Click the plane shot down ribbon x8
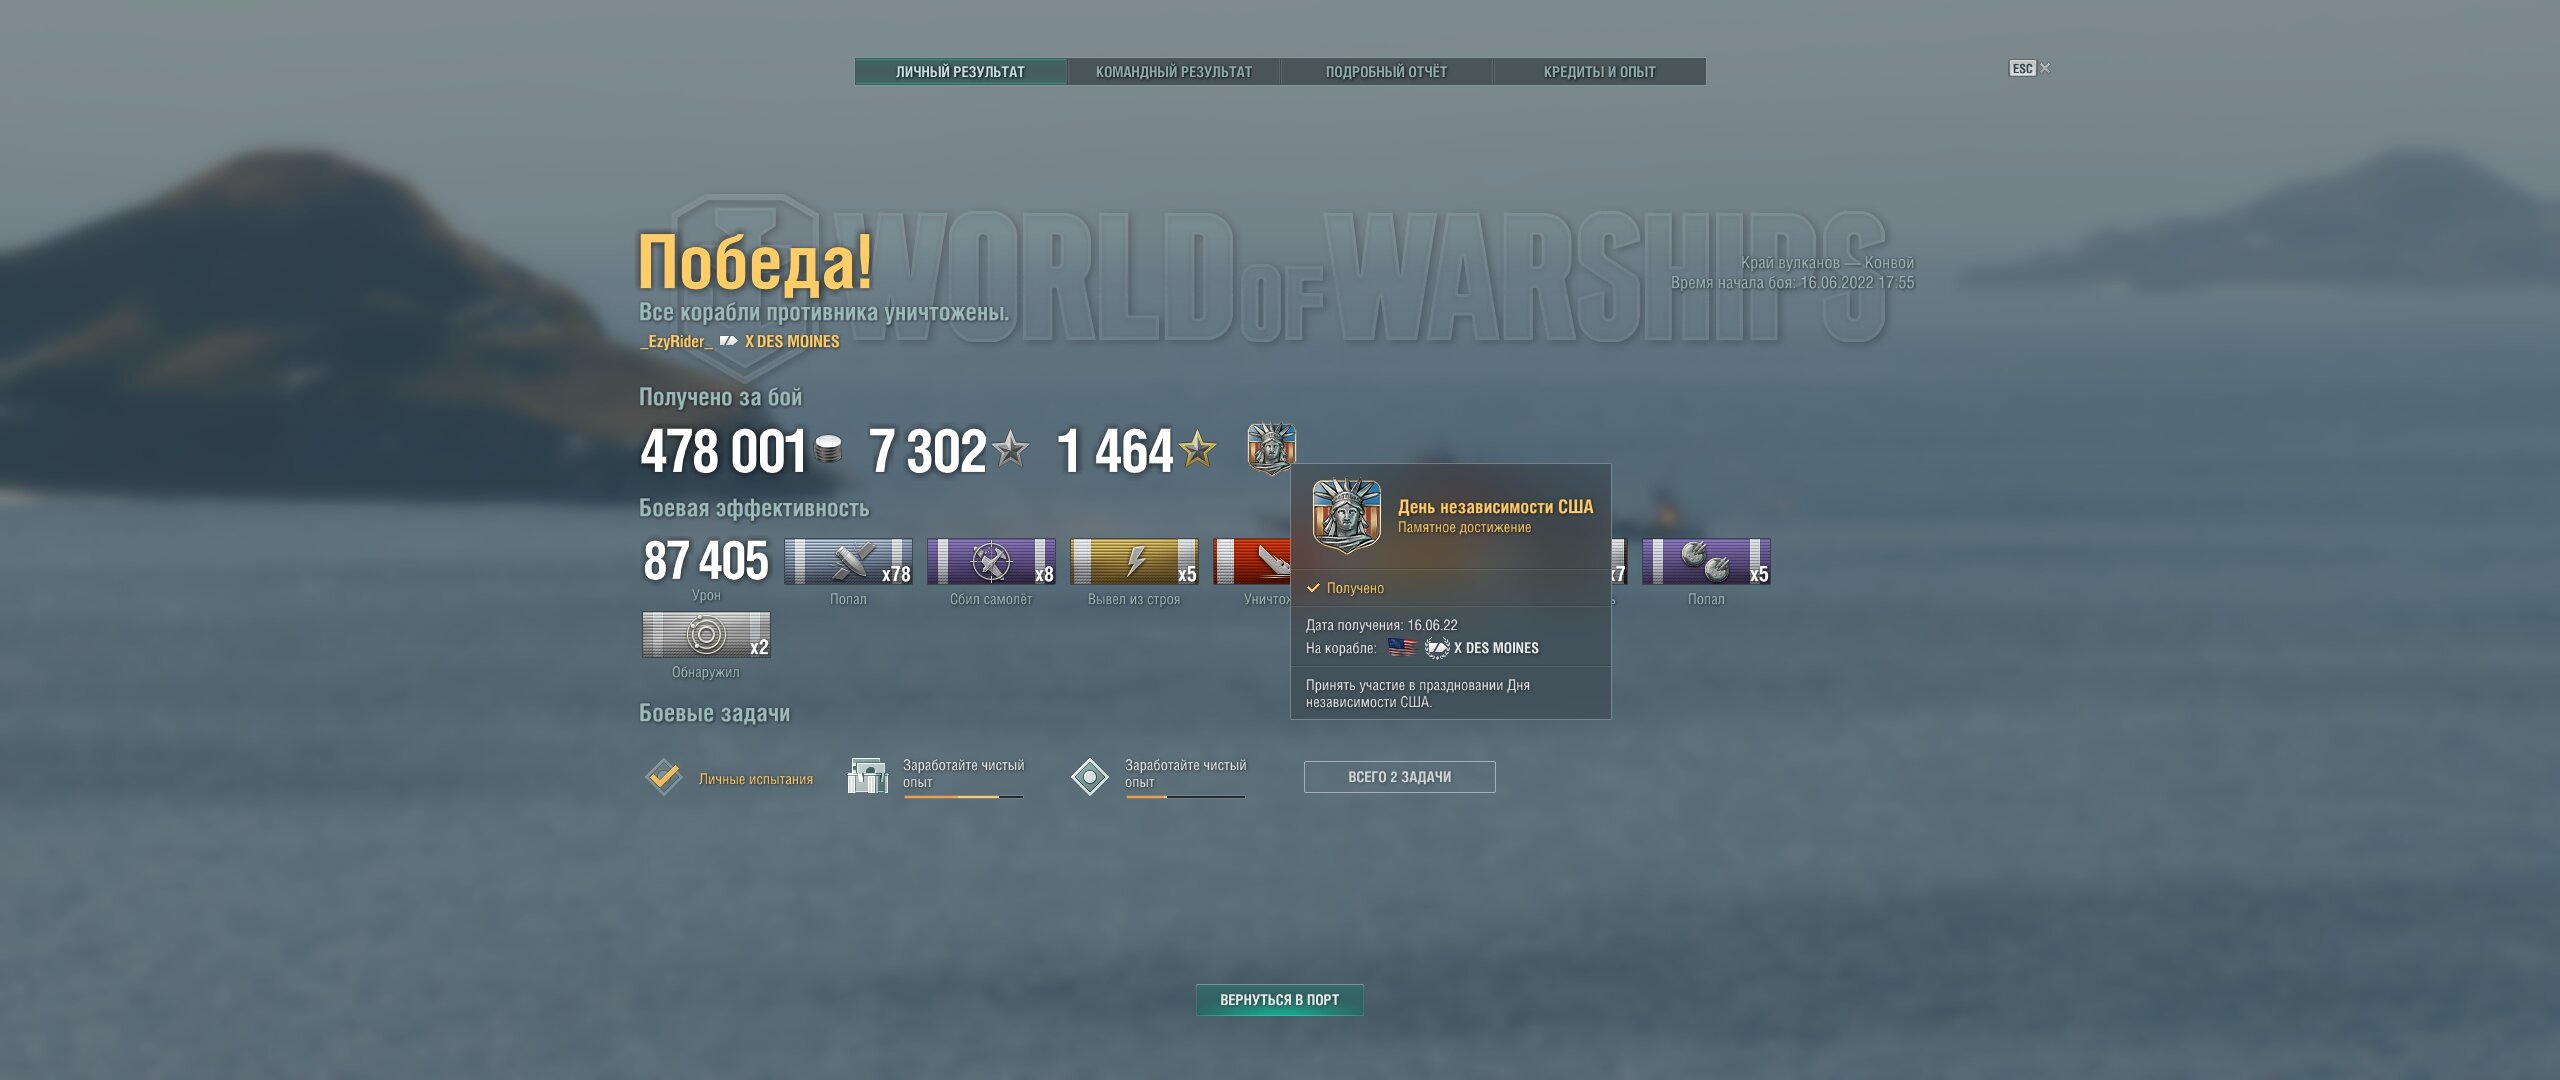This screenshot has height=1080, width=2560. (x=991, y=561)
